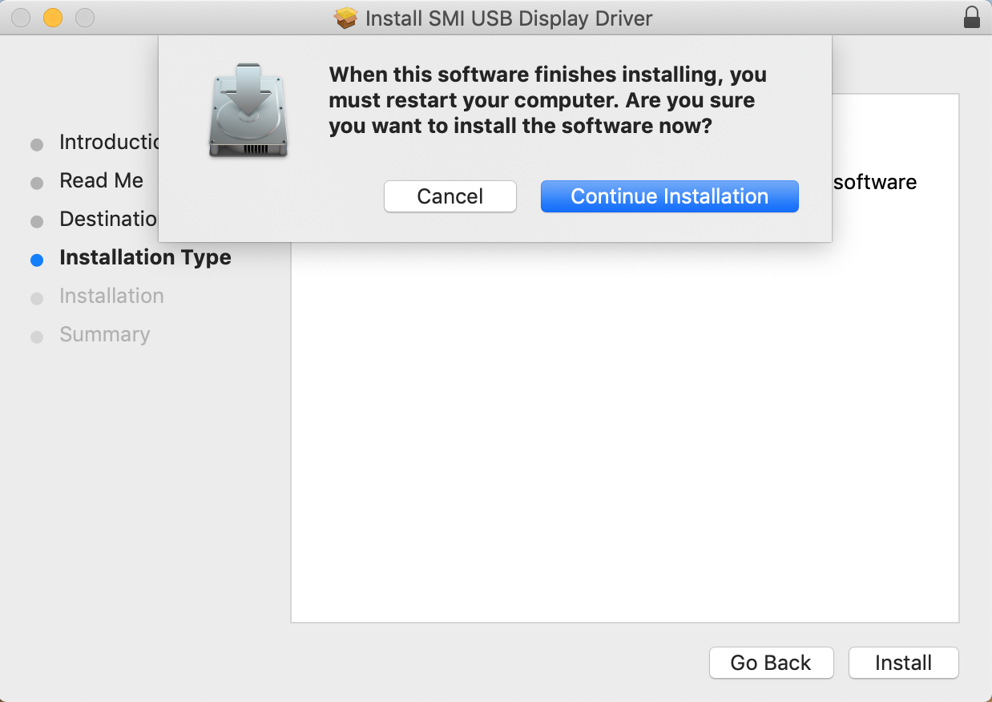Click the dot beside Read Me step
This screenshot has height=702, width=992.
tap(37, 181)
